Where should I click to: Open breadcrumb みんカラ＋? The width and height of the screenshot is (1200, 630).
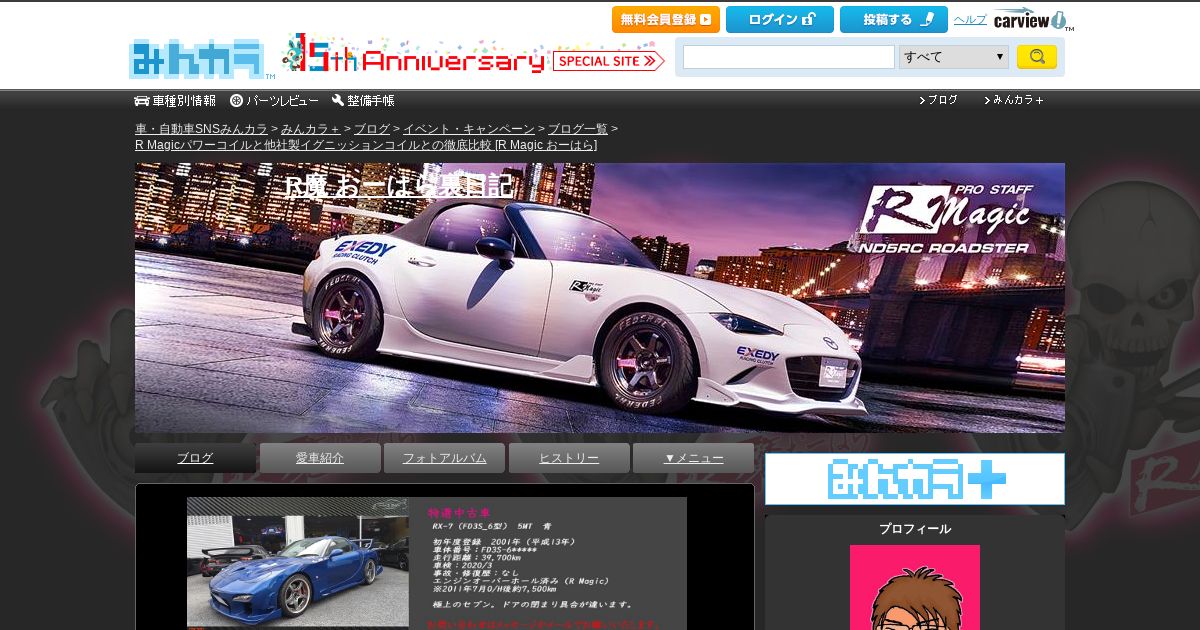311,129
